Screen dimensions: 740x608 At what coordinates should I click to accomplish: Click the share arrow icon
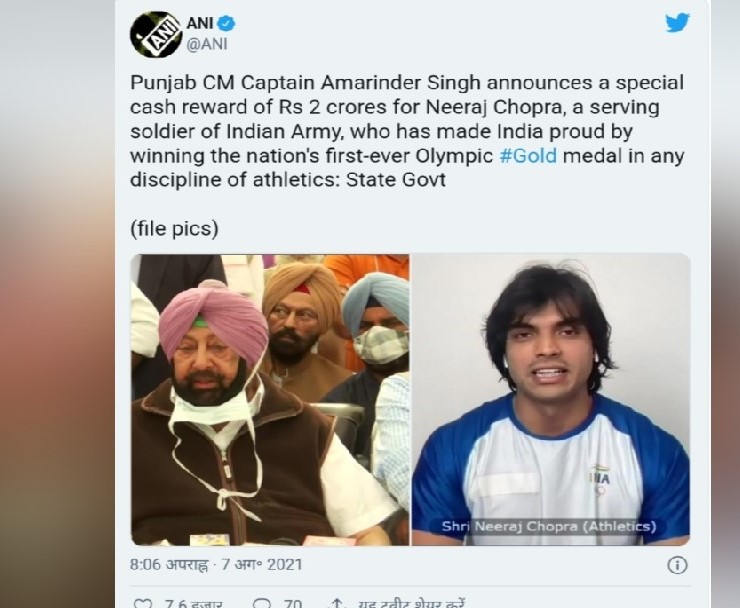[336, 603]
